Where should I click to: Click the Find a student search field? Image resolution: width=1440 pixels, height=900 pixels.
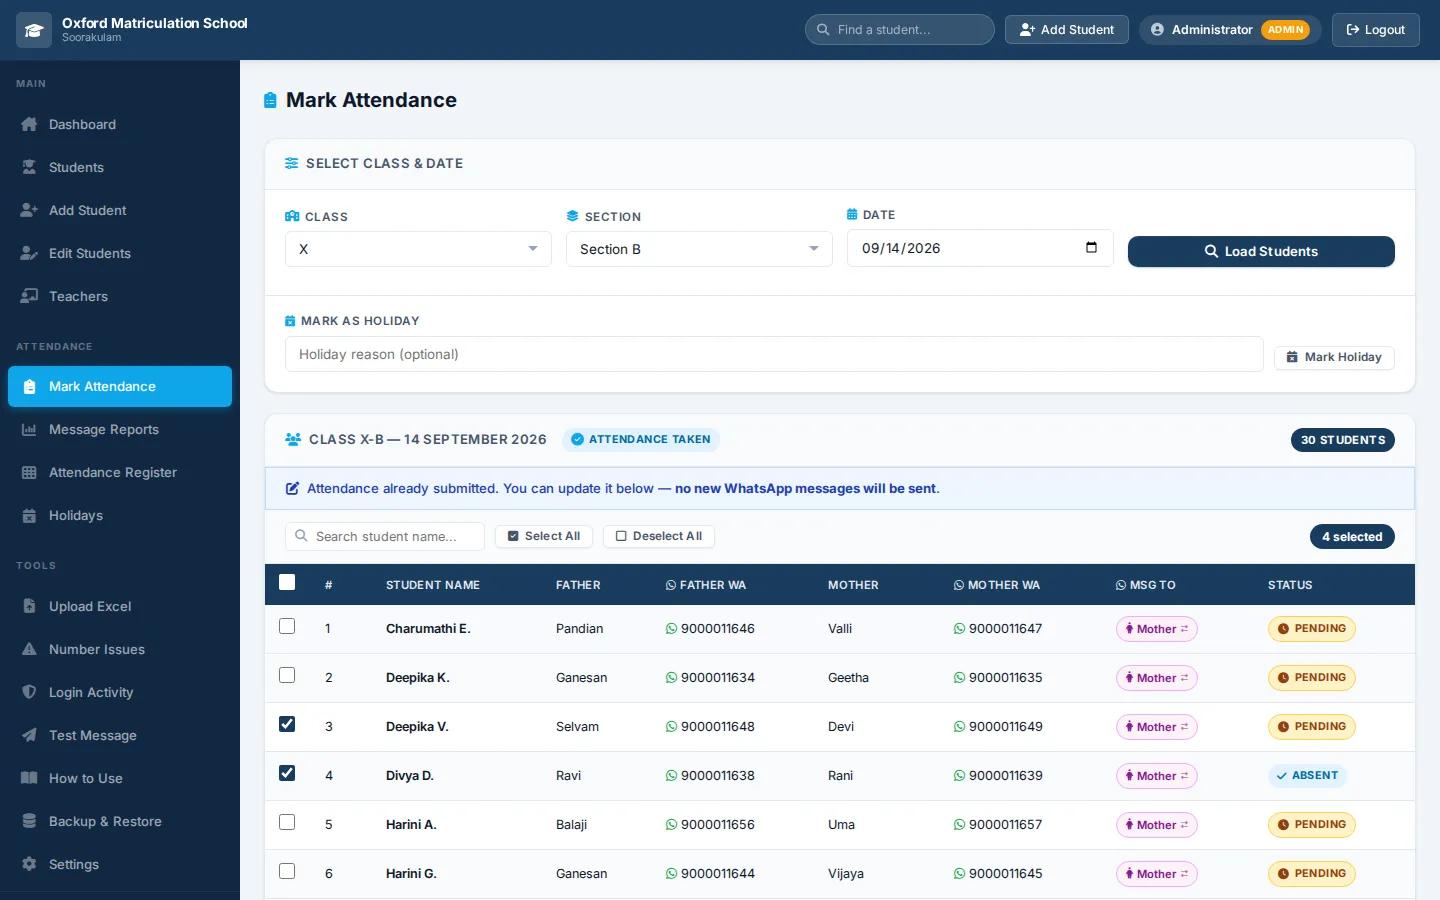click(x=899, y=30)
